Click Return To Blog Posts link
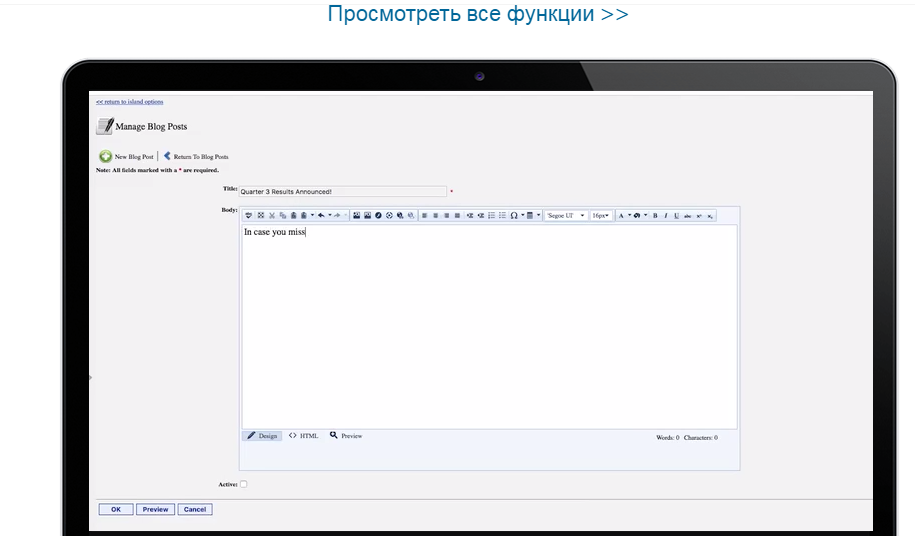This screenshot has height=536, width=915. point(196,156)
